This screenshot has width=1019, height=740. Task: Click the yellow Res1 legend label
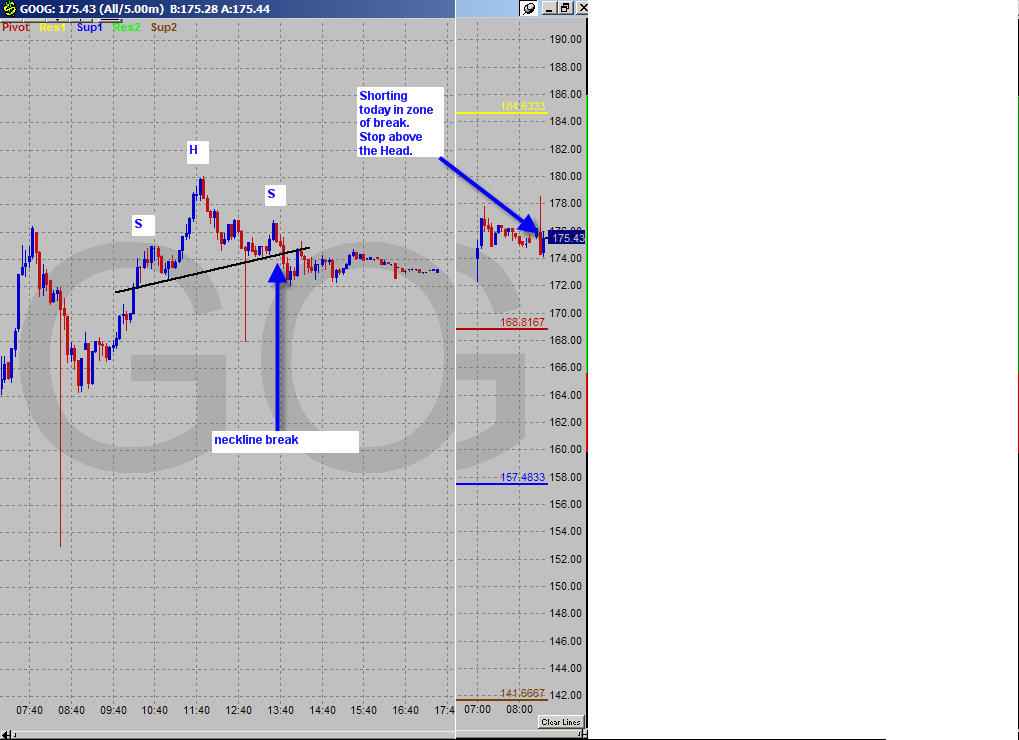(x=53, y=27)
